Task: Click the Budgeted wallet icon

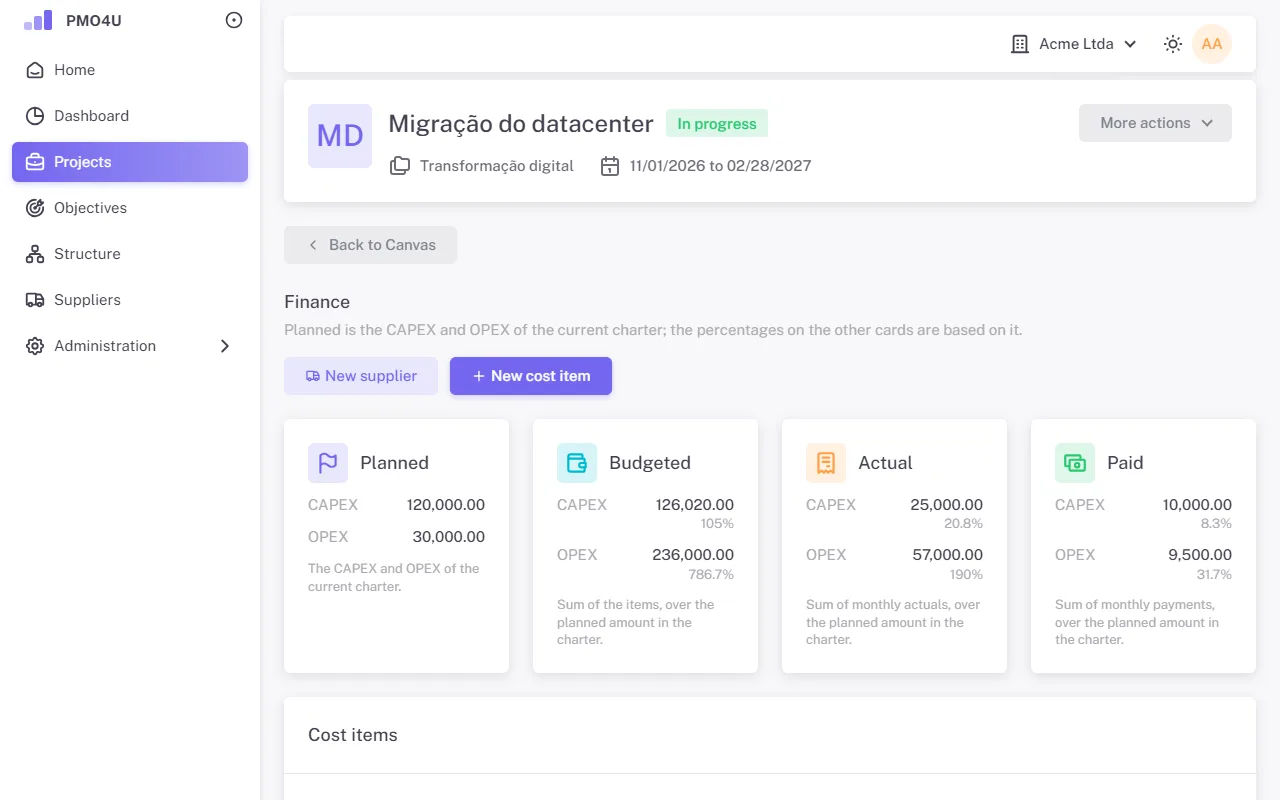Action: click(577, 463)
